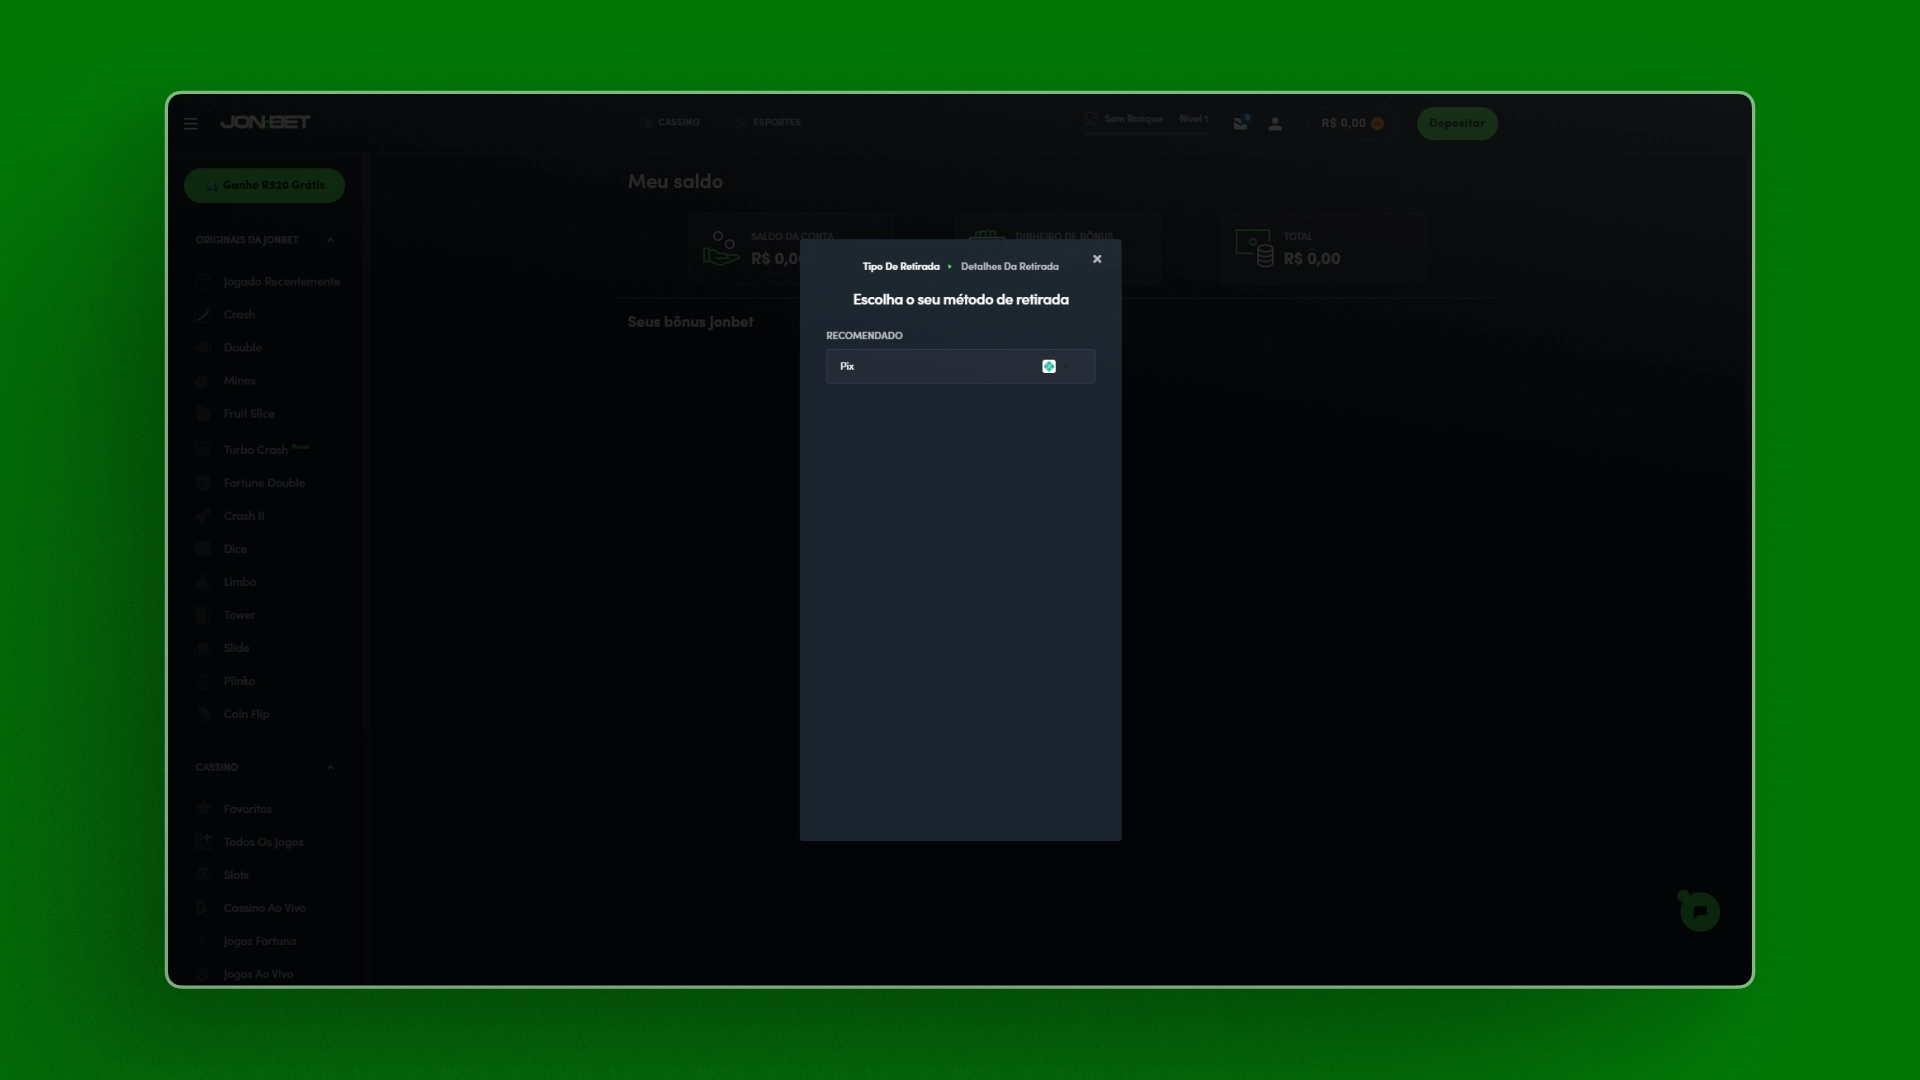Click the Limbo icon in sidebar
This screenshot has height=1080, width=1920.
[203, 582]
